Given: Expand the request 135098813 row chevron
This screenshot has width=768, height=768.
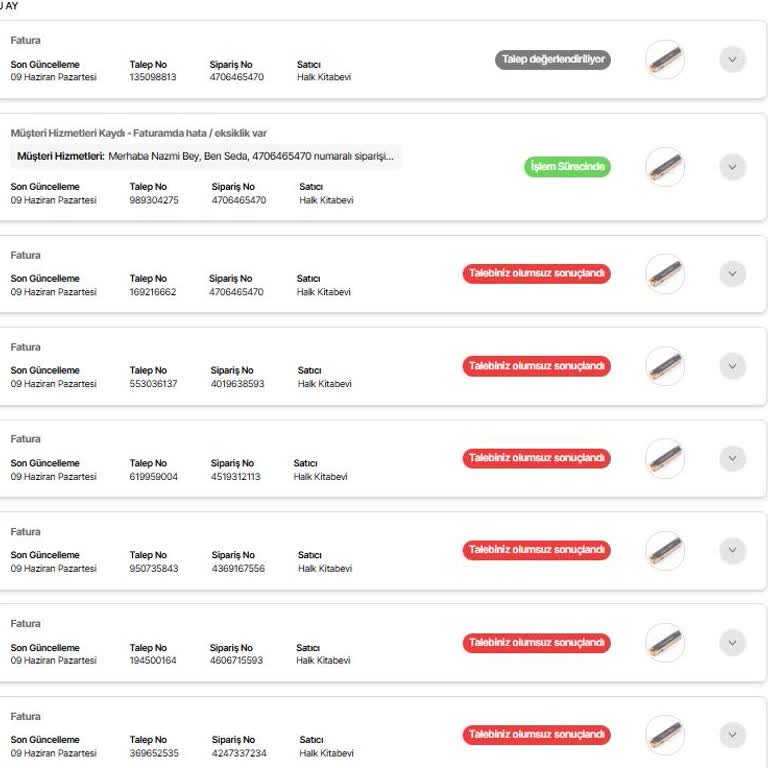Looking at the screenshot, I should [732, 59].
